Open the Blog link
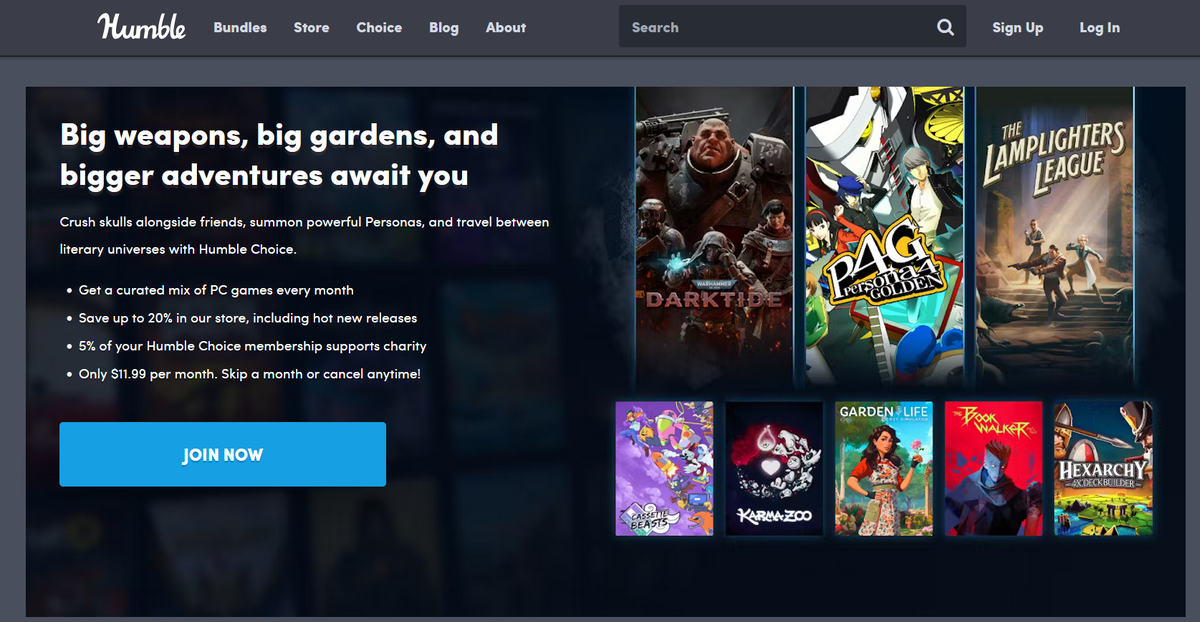Viewport: 1200px width, 622px height. (x=444, y=27)
